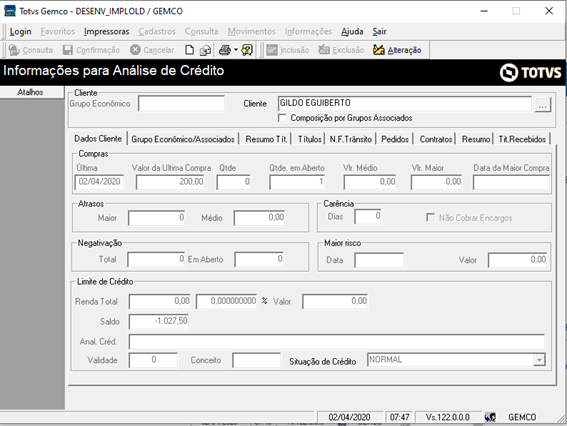Viewport: 567px width, 426px height.
Task: Click the printer icon in toolbar
Action: click(225, 50)
